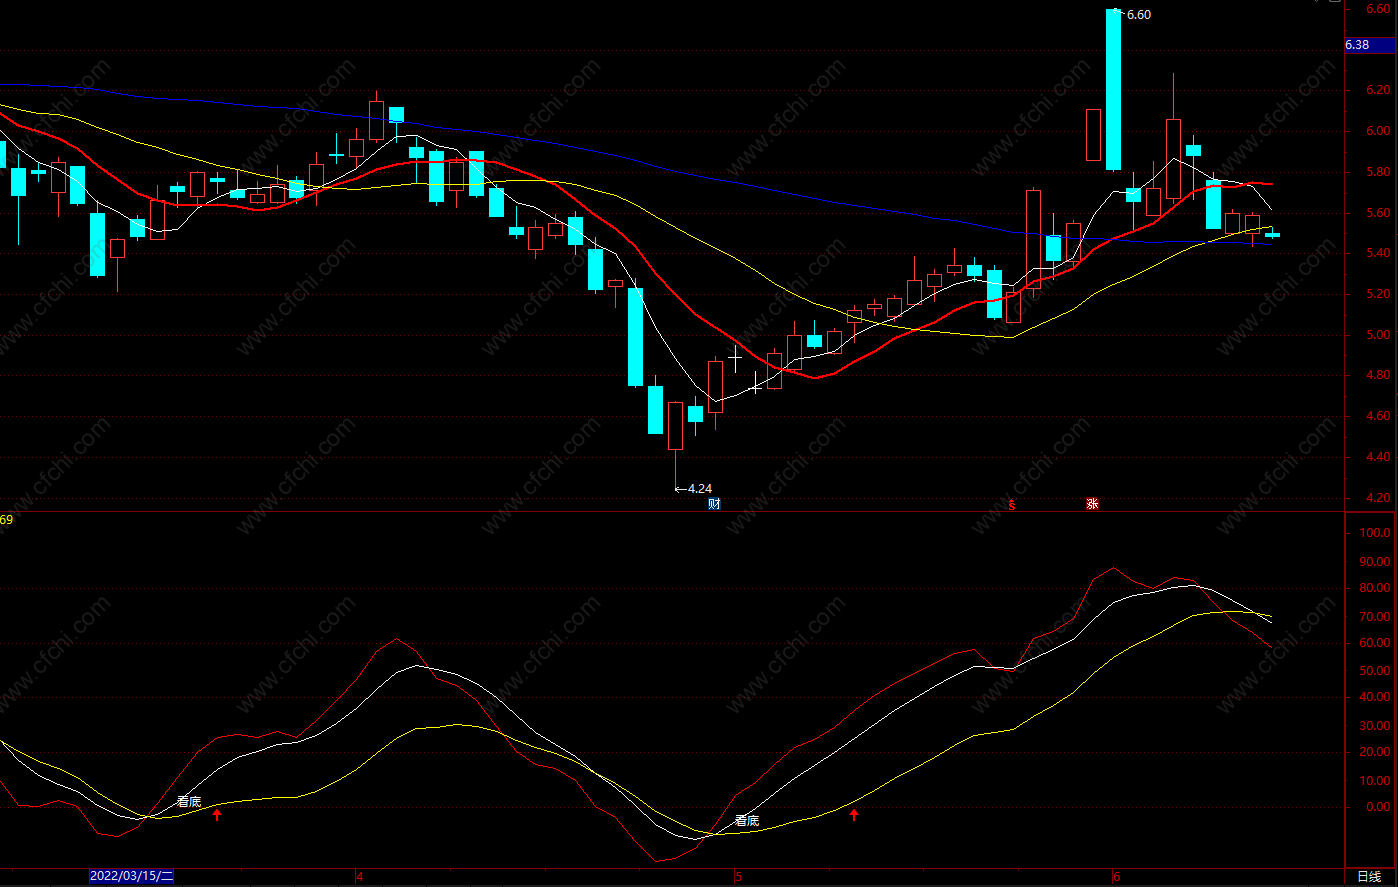This screenshot has height=887, width=1398.
Task: Click the 4.24 low price annotation
Action: (x=699, y=489)
